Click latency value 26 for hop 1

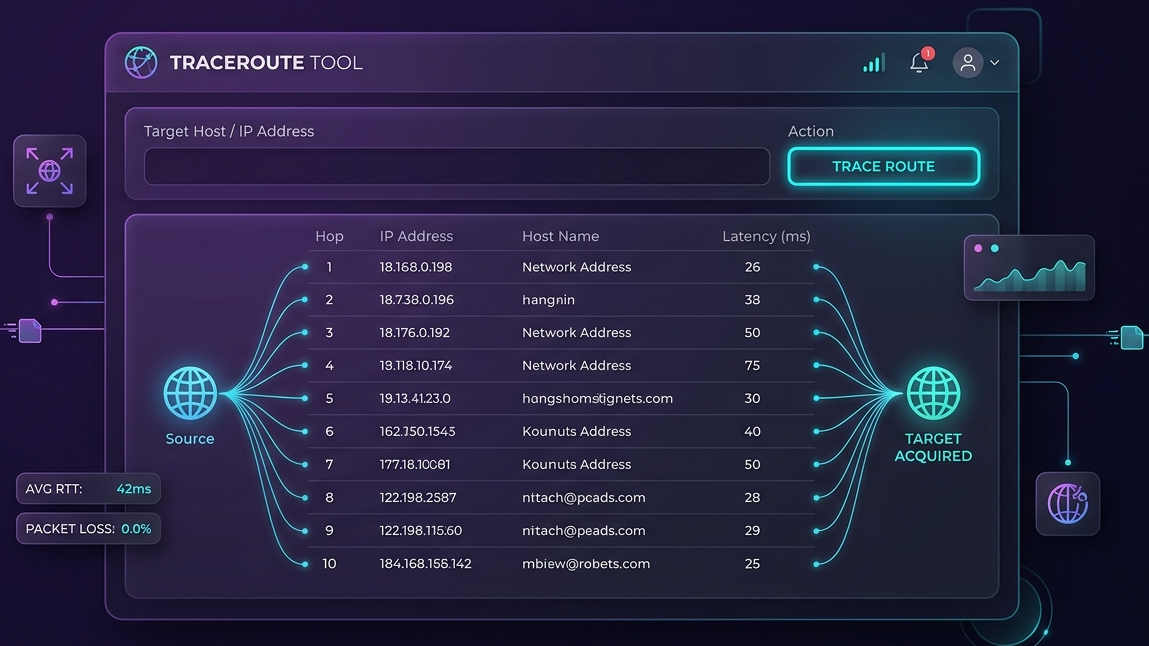coord(752,267)
